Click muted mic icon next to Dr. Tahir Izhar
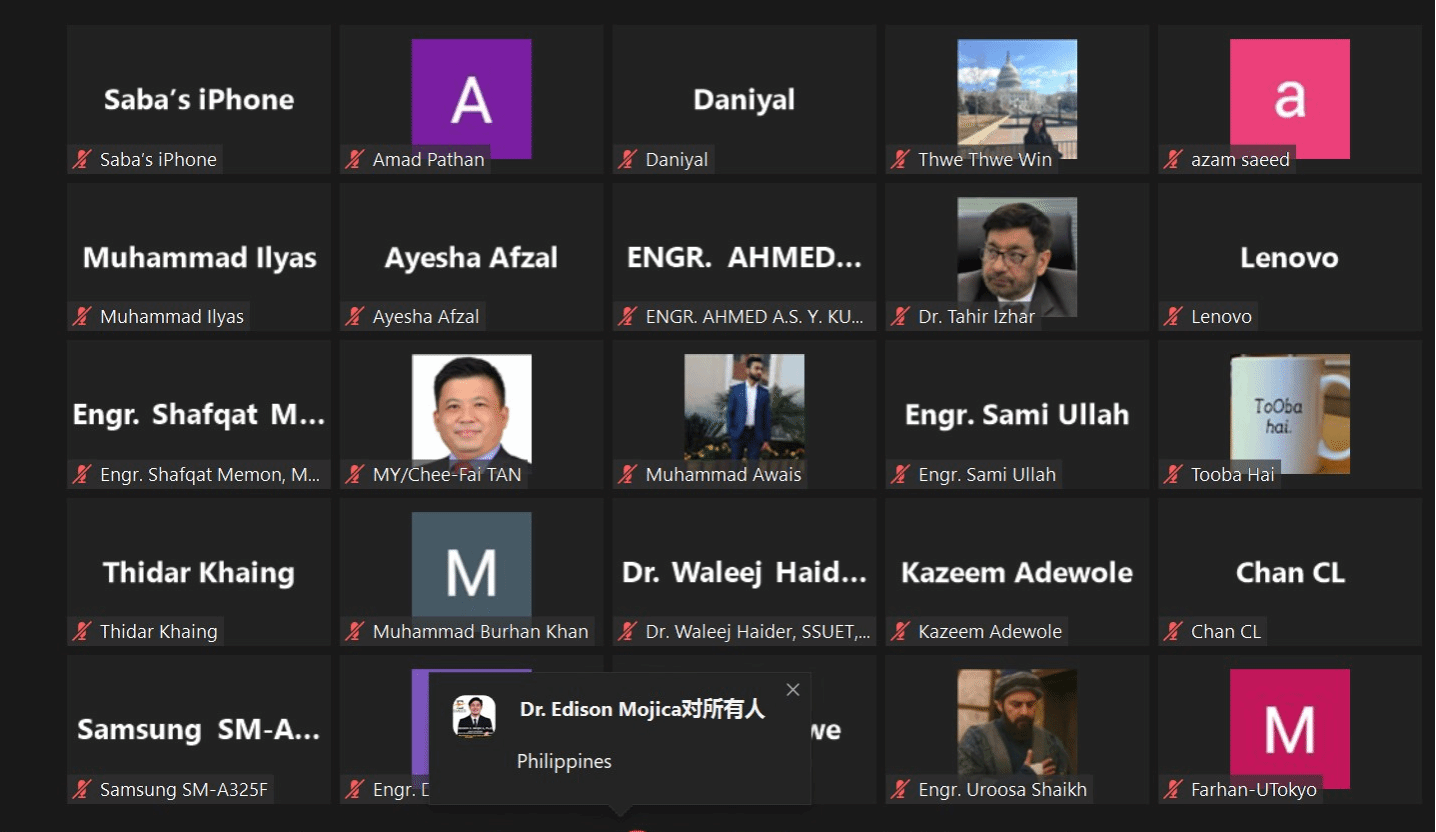 (900, 316)
